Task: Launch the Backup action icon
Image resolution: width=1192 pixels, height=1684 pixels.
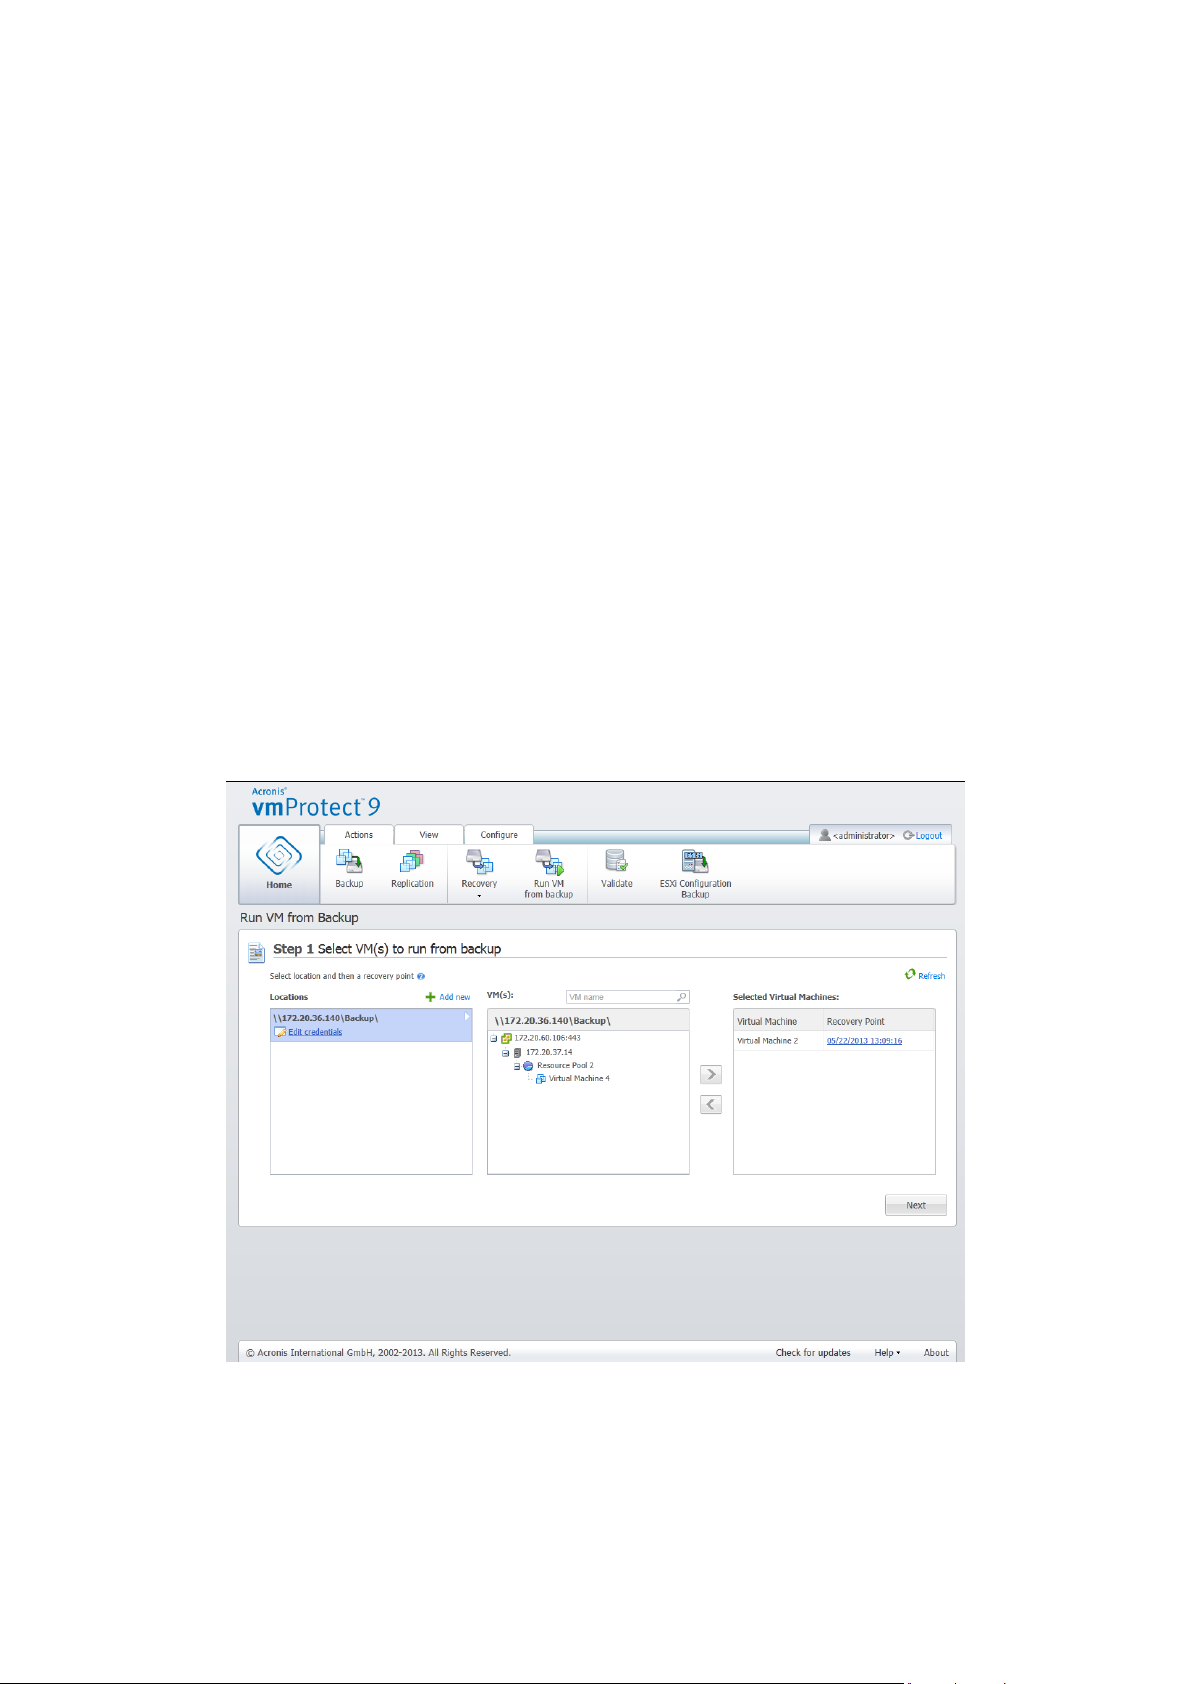Action: 349,868
